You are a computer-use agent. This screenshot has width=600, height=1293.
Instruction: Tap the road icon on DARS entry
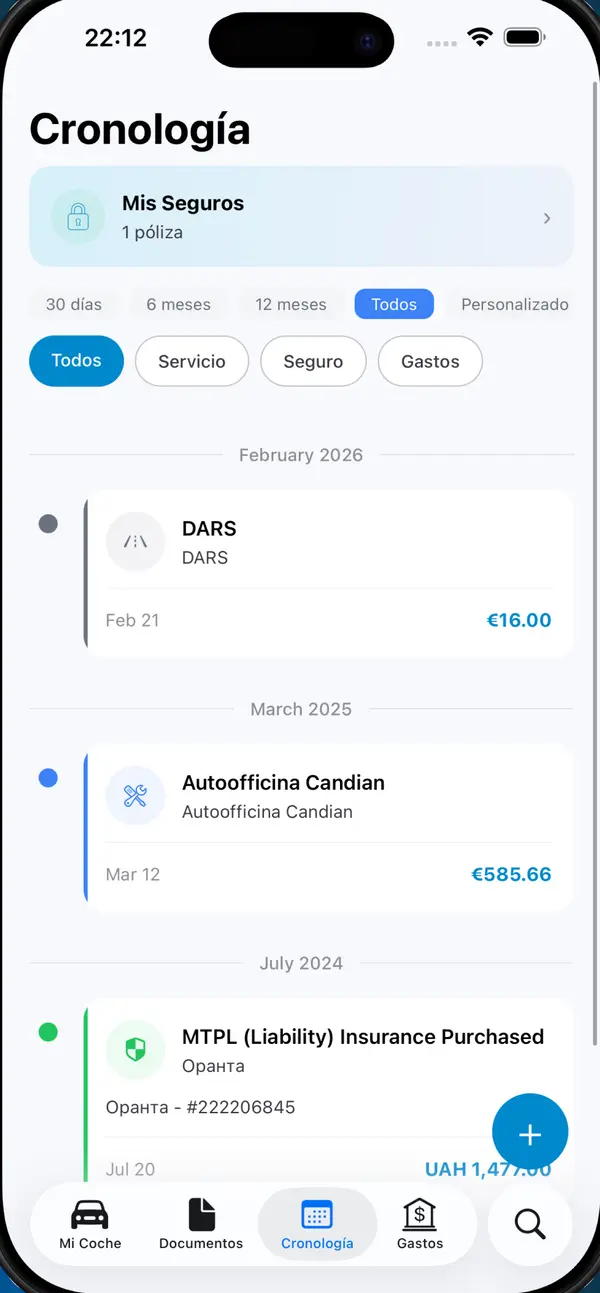click(x=135, y=542)
